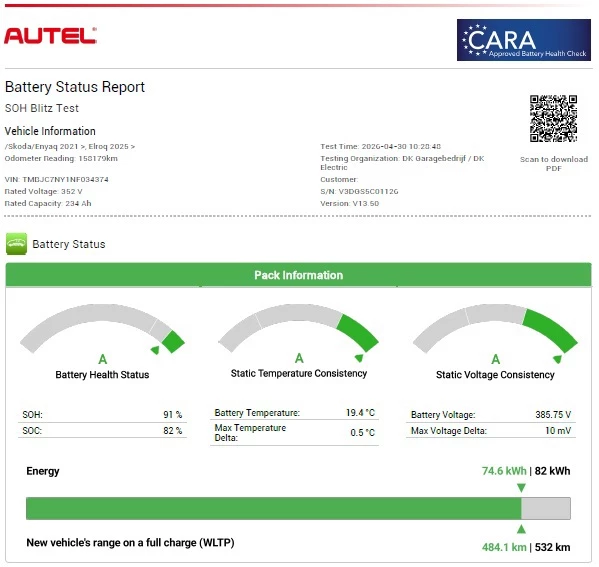Click the CARA Approved Battery Health Check badge
Image resolution: width=599 pixels, height=567 pixels.
(x=523, y=40)
